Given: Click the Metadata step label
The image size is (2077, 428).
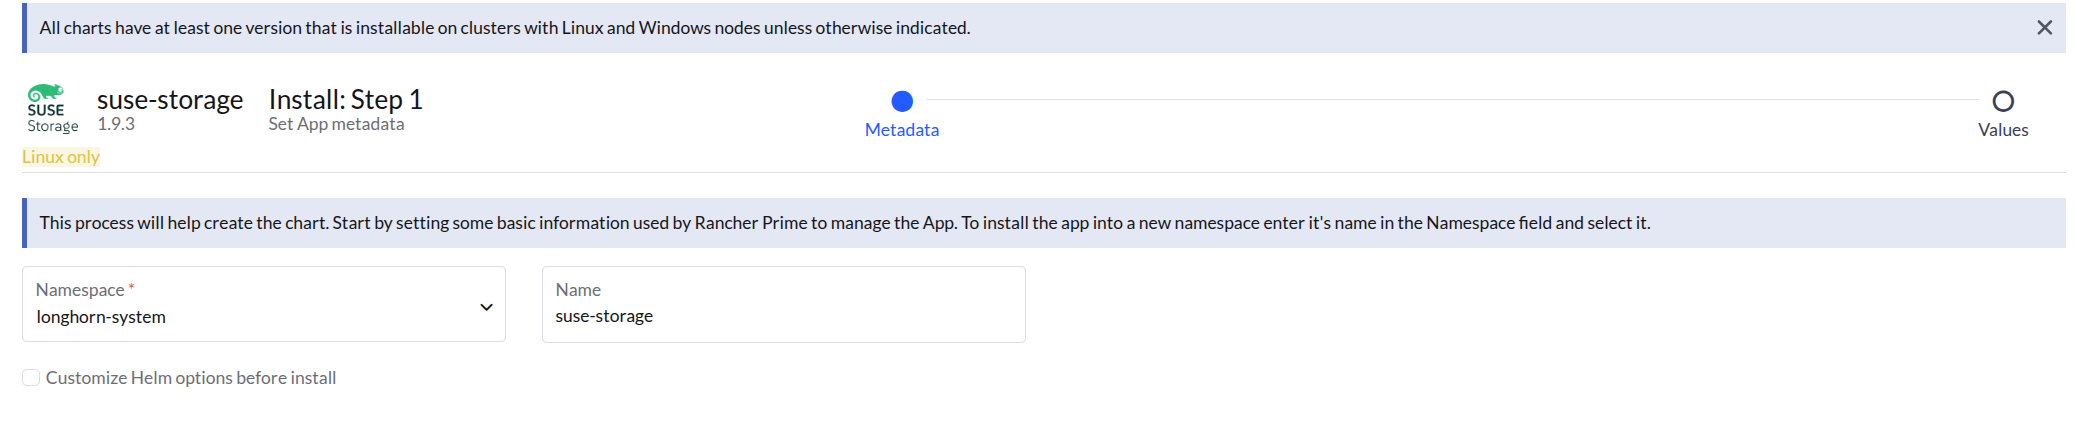Looking at the screenshot, I should pyautogui.click(x=902, y=130).
